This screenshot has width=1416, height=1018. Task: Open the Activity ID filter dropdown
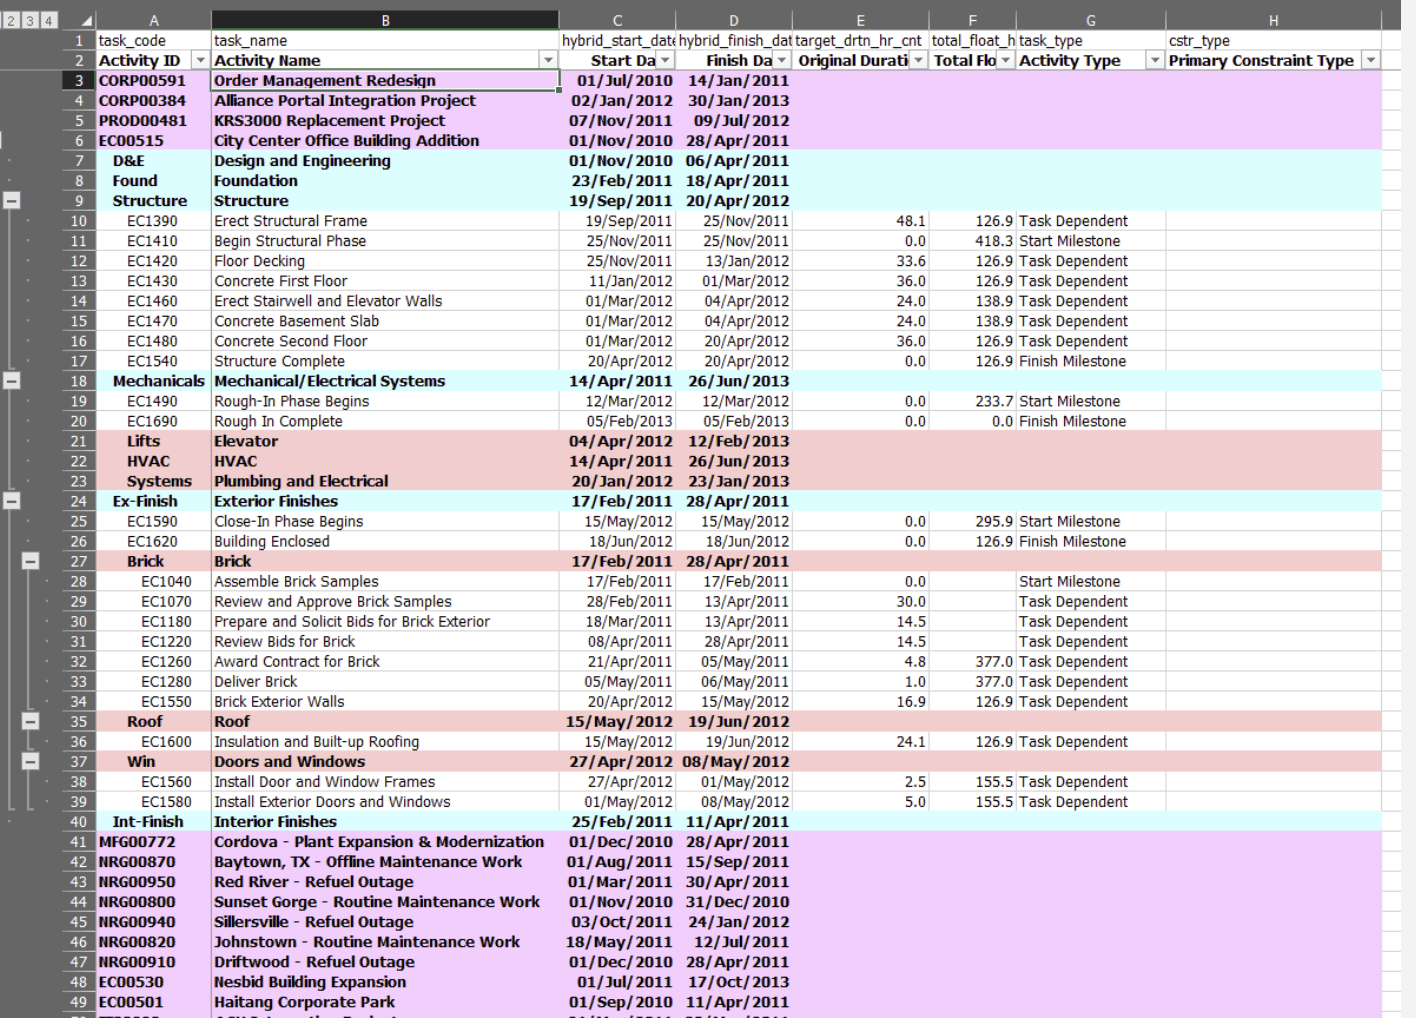[x=200, y=61]
